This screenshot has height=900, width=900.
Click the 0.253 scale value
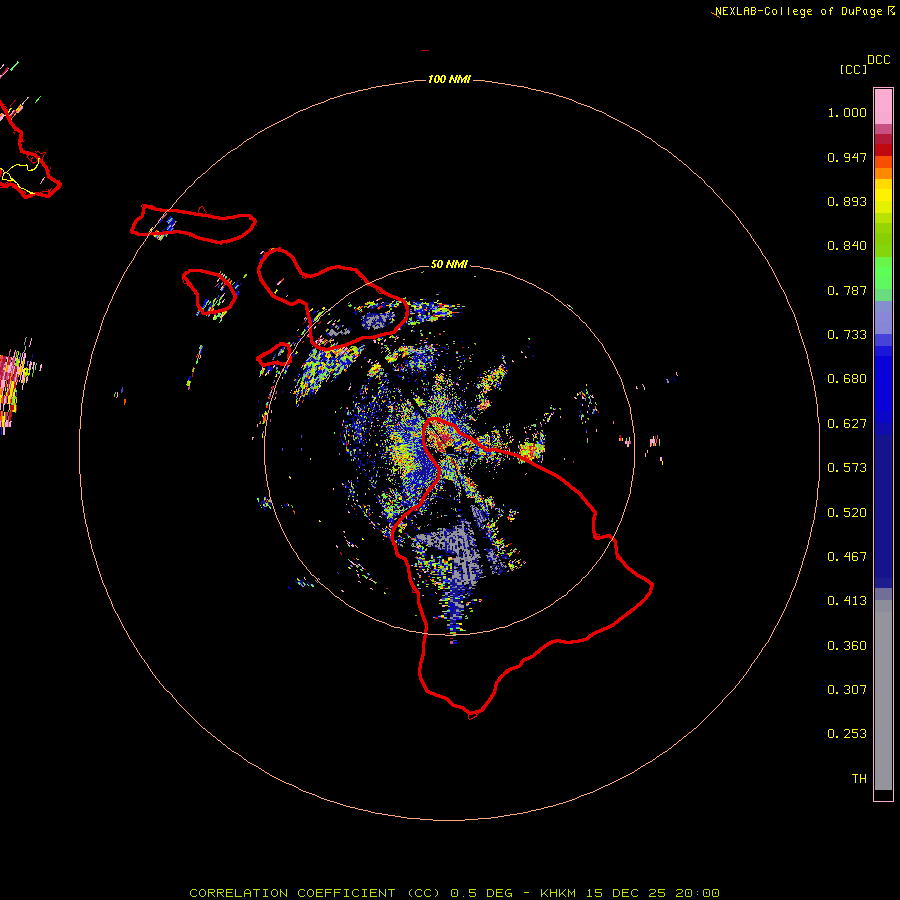click(x=847, y=734)
